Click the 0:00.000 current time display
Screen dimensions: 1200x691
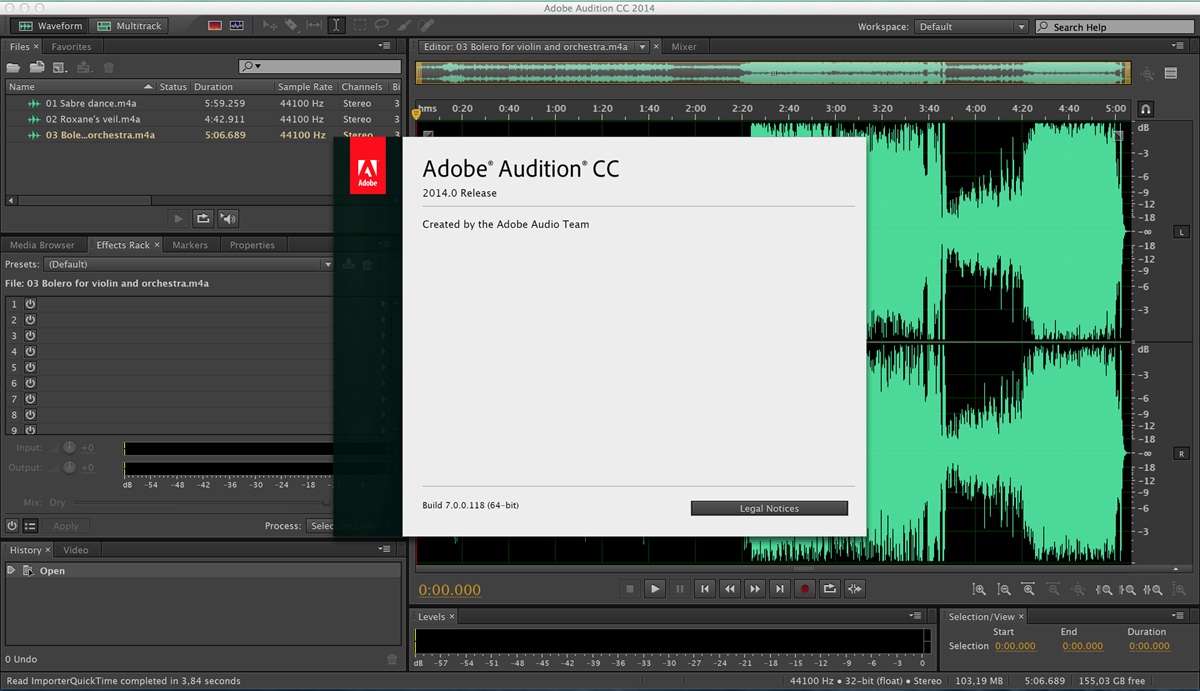point(450,590)
